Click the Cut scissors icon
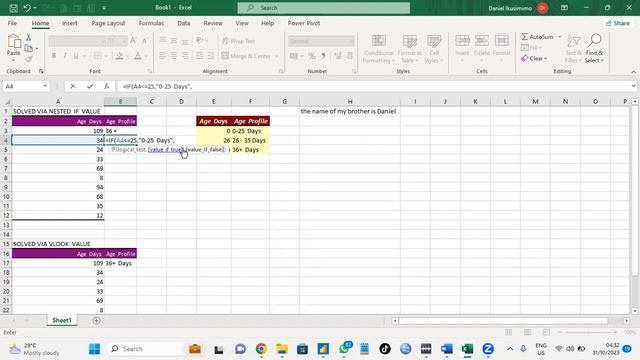The height and width of the screenshot is (360, 640). [29, 38]
